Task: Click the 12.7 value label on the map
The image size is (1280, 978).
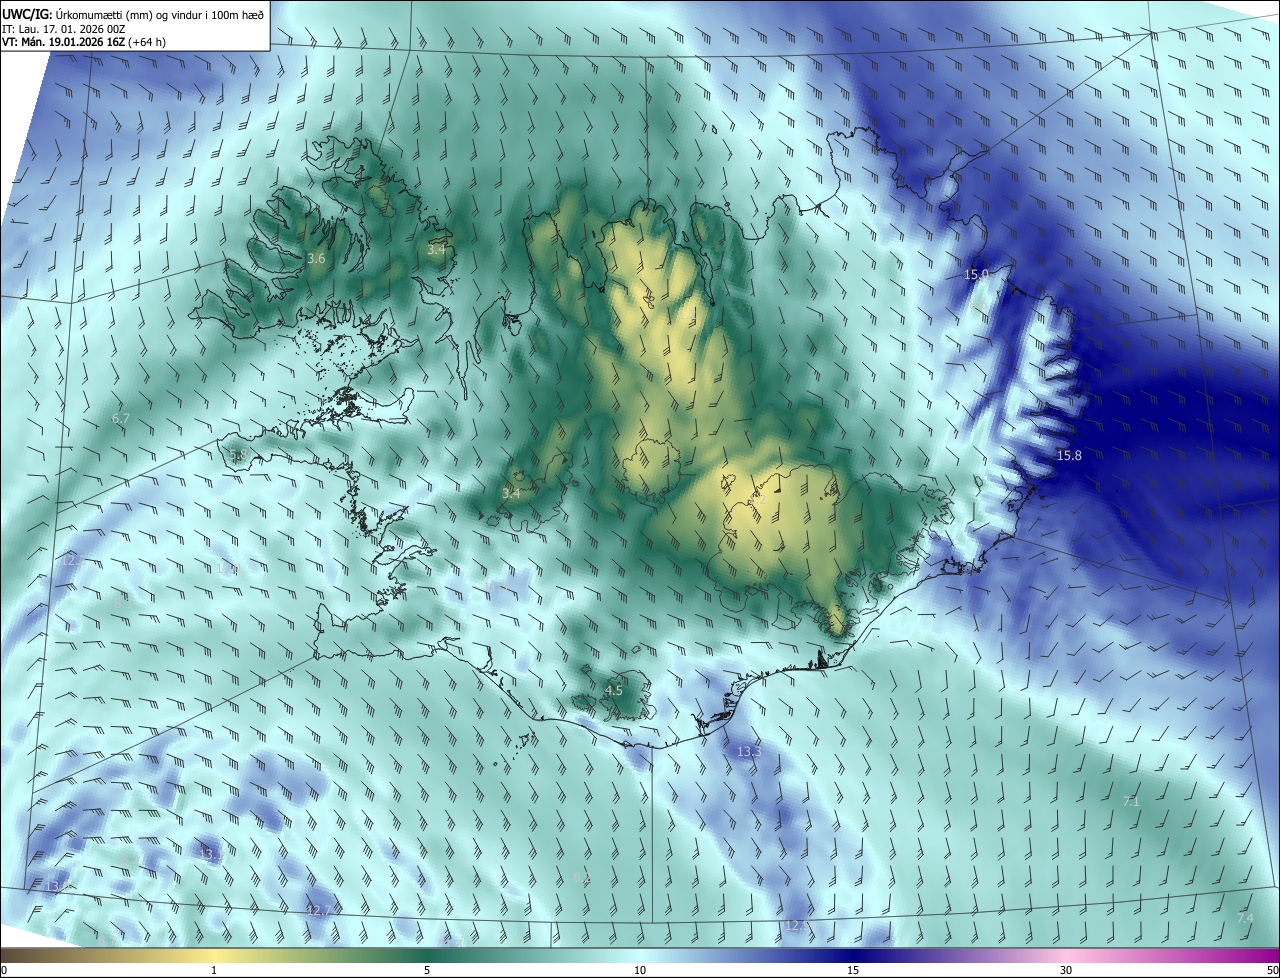Action: (319, 911)
